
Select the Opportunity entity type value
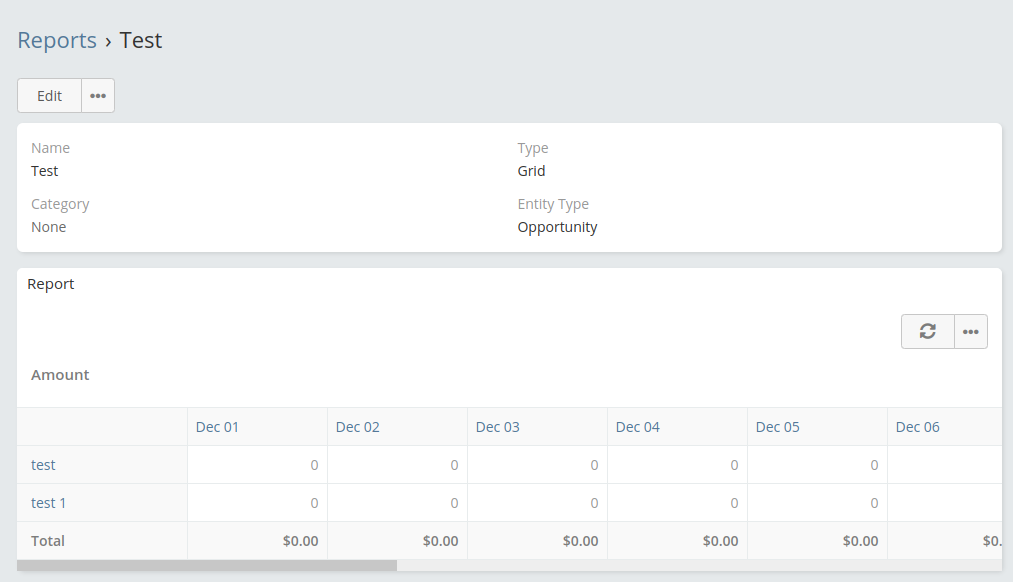(557, 227)
